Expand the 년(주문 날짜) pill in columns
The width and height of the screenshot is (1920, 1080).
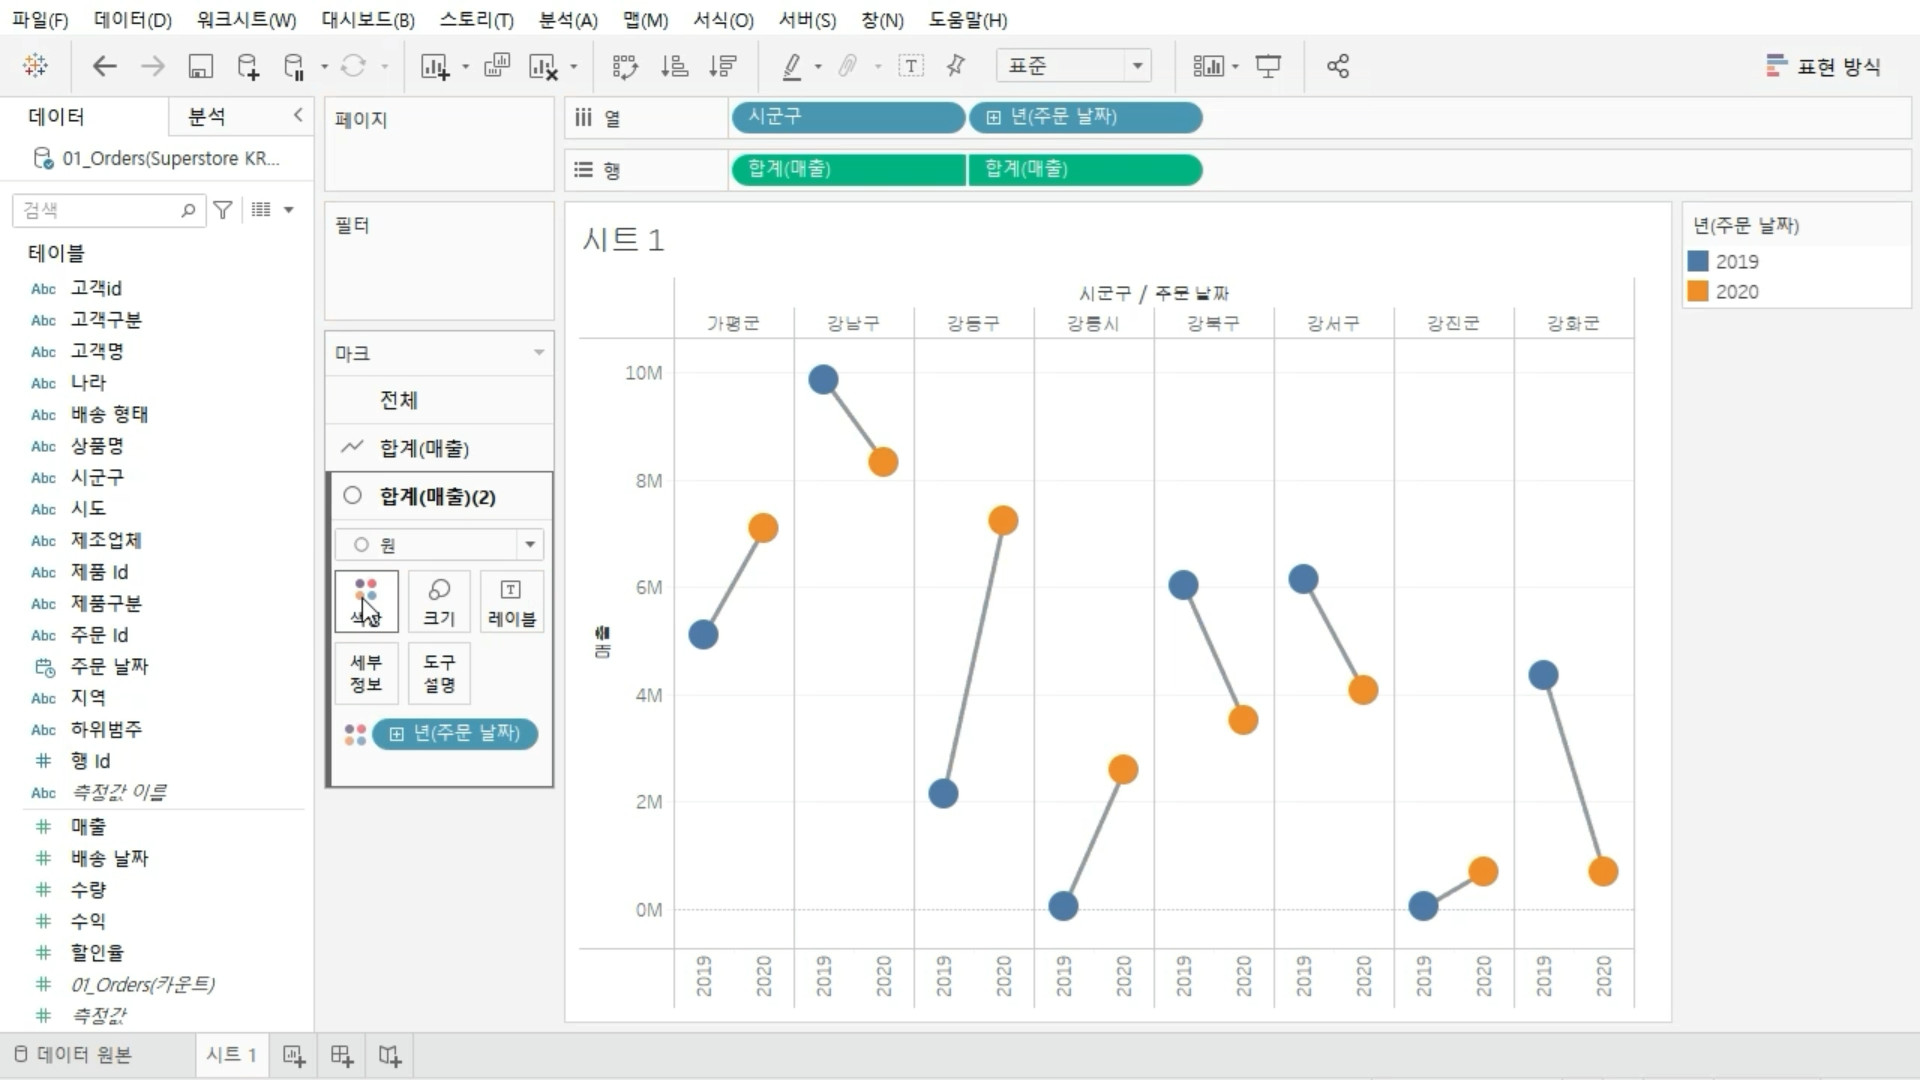[x=993, y=118]
